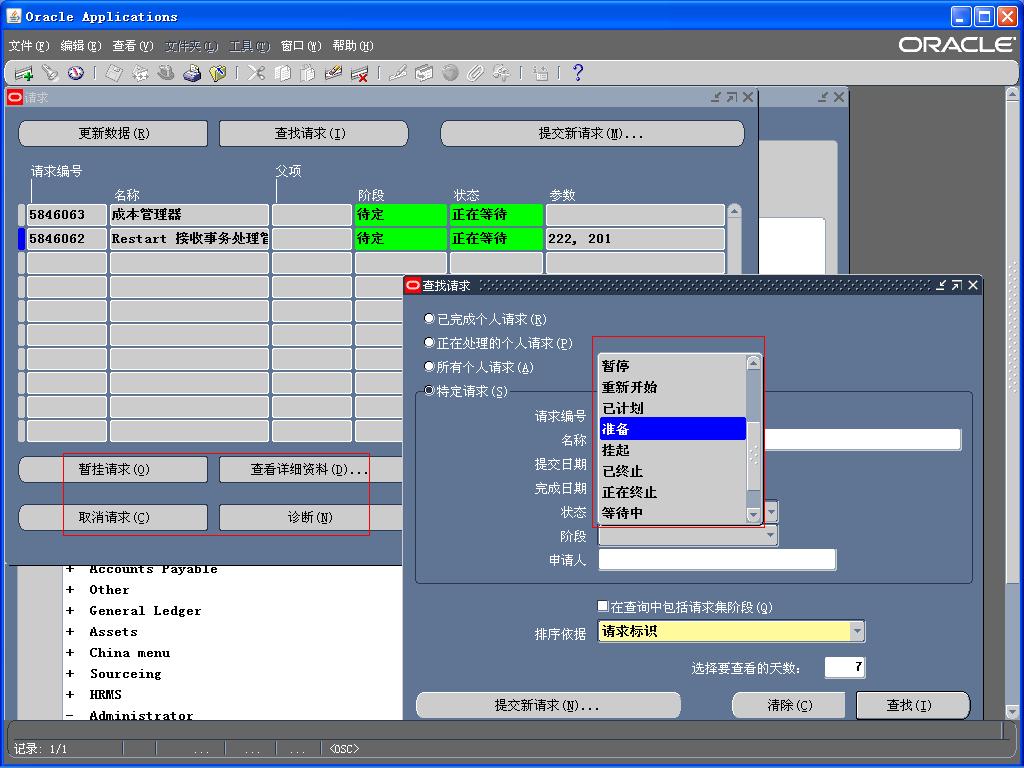The height and width of the screenshot is (768, 1024).
Task: Click the Edit Field pencil icon
Action: [397, 73]
